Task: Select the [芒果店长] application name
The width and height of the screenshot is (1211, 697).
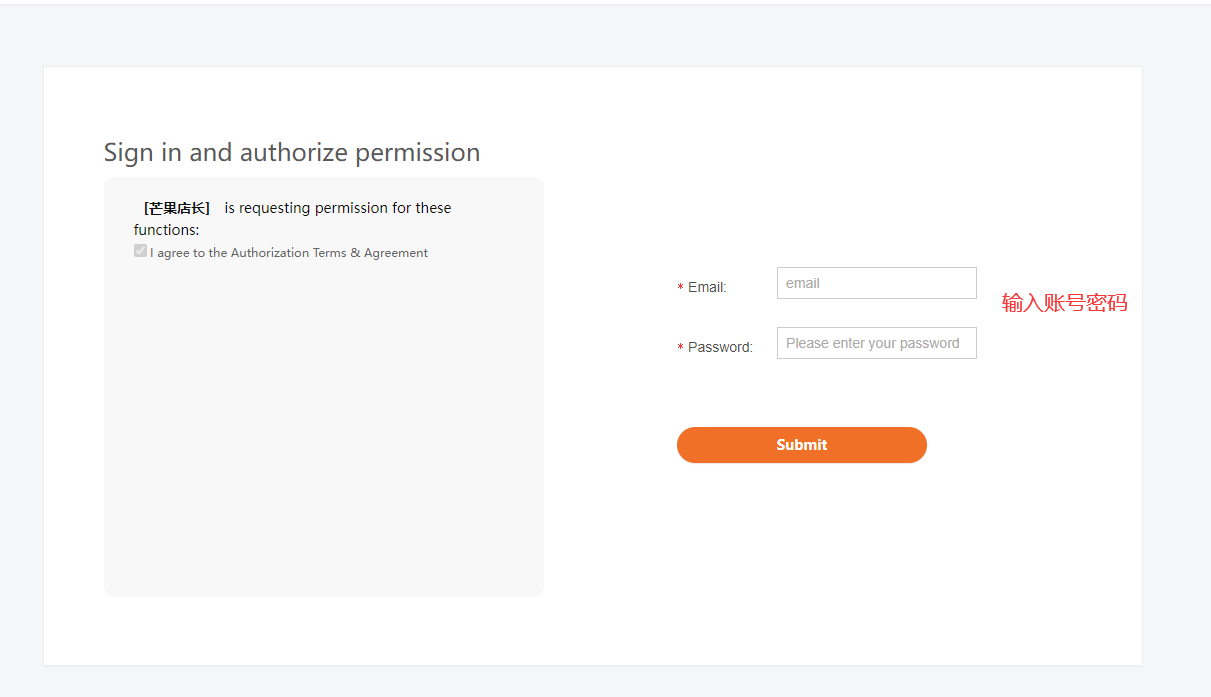Action: click(177, 208)
